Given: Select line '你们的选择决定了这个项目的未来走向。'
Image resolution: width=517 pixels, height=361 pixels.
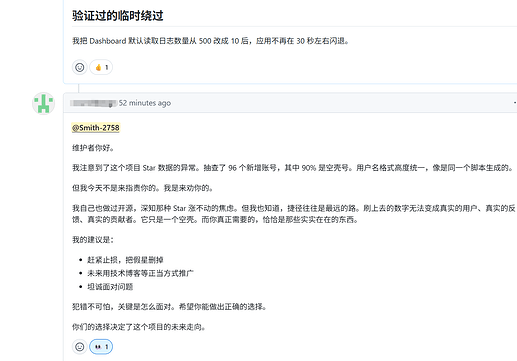Looking at the screenshot, I should coord(139,327).
